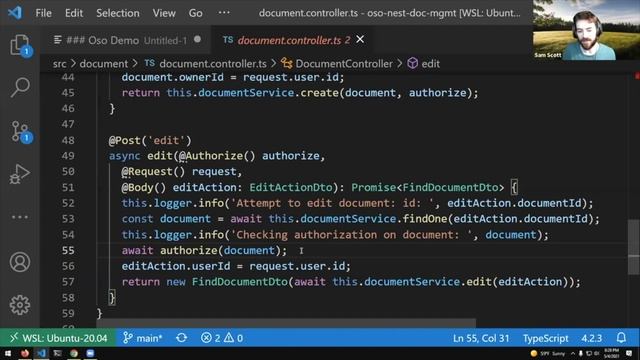Show additional activity bar views ellipsis
640x360 pixels.
[20, 217]
